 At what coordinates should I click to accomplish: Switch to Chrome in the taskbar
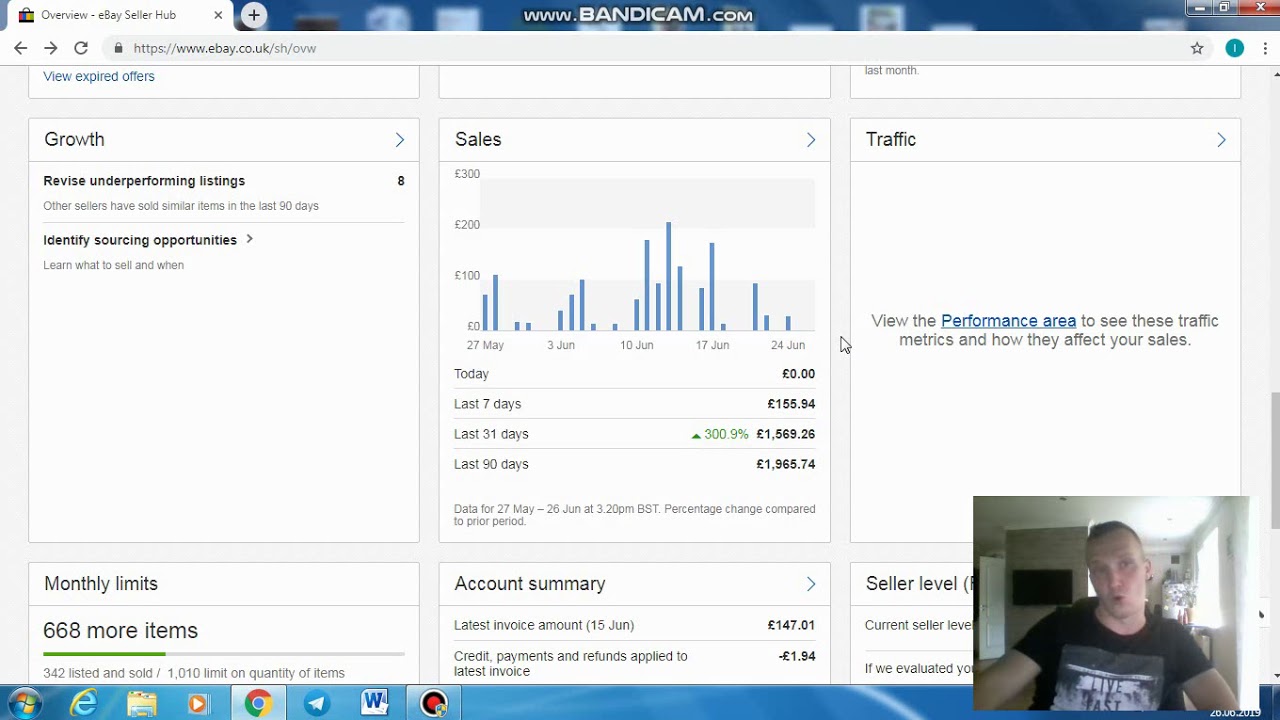[258, 704]
